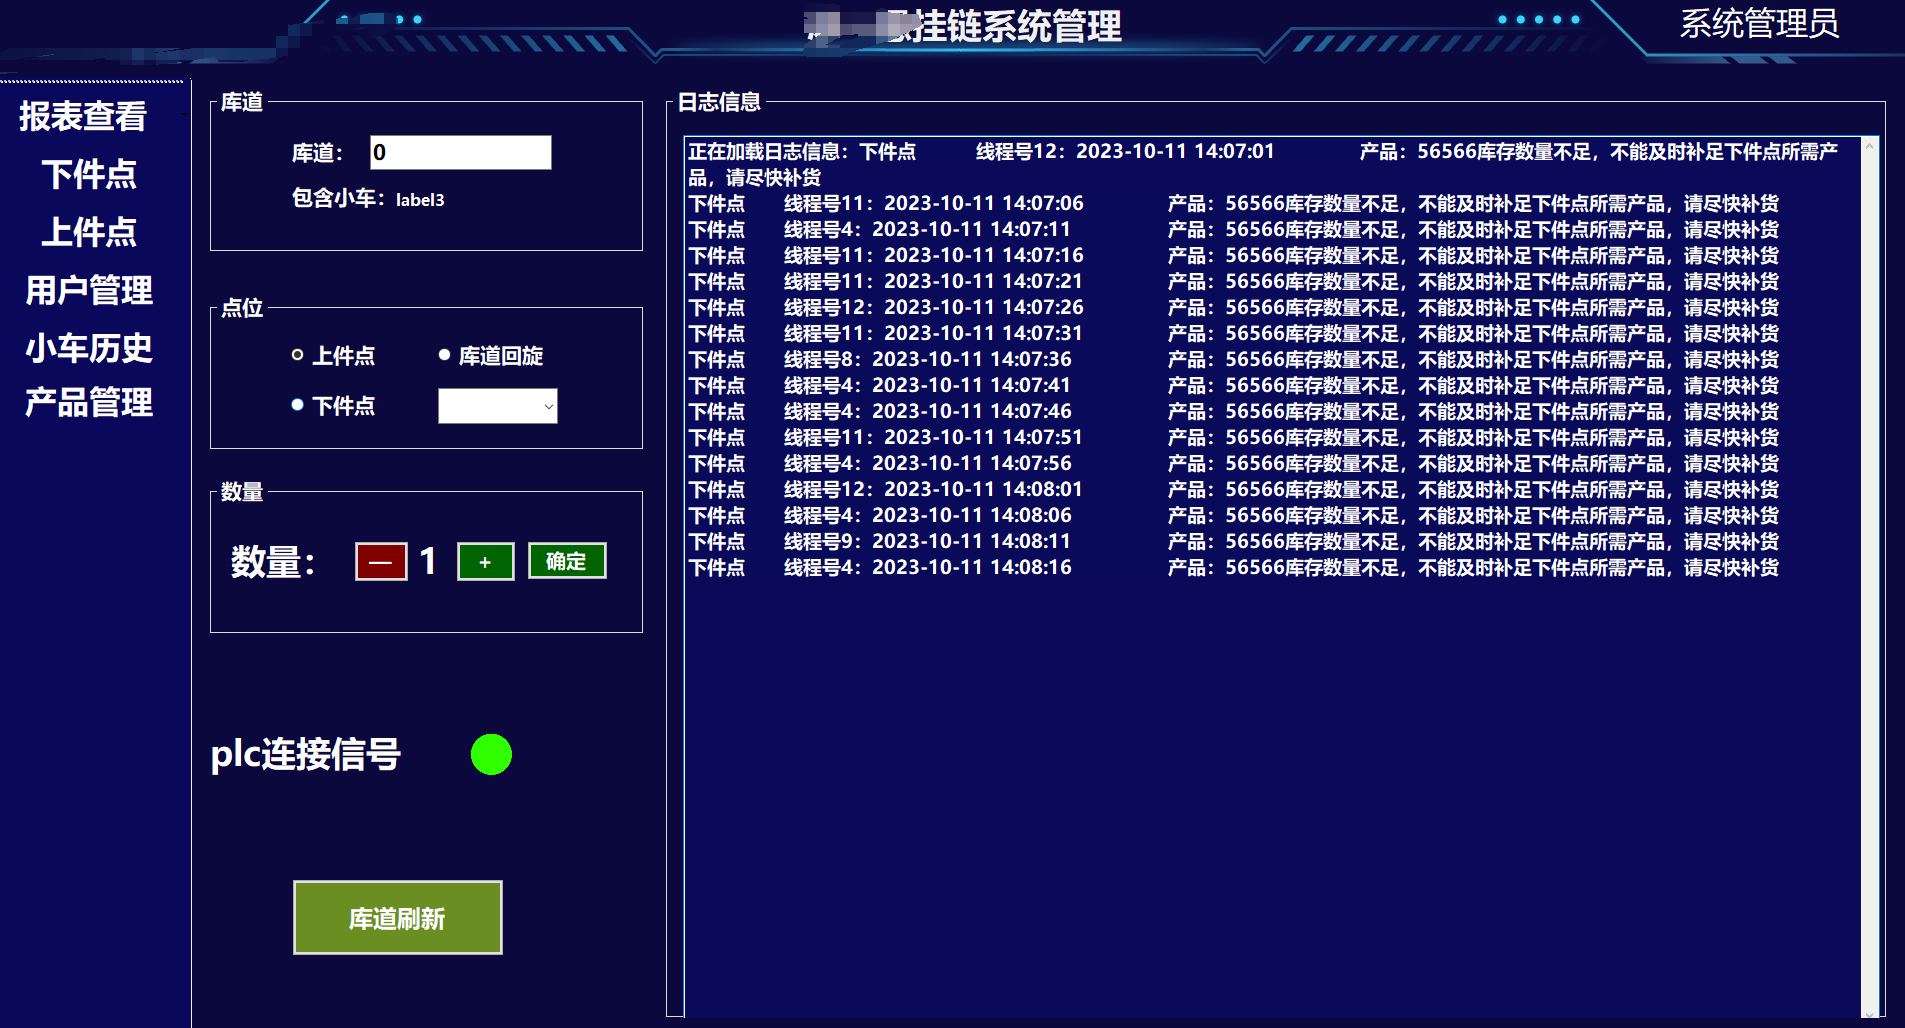Image resolution: width=1905 pixels, height=1028 pixels.
Task: Click the log scrollbar down arrow
Action: [x=1869, y=1012]
